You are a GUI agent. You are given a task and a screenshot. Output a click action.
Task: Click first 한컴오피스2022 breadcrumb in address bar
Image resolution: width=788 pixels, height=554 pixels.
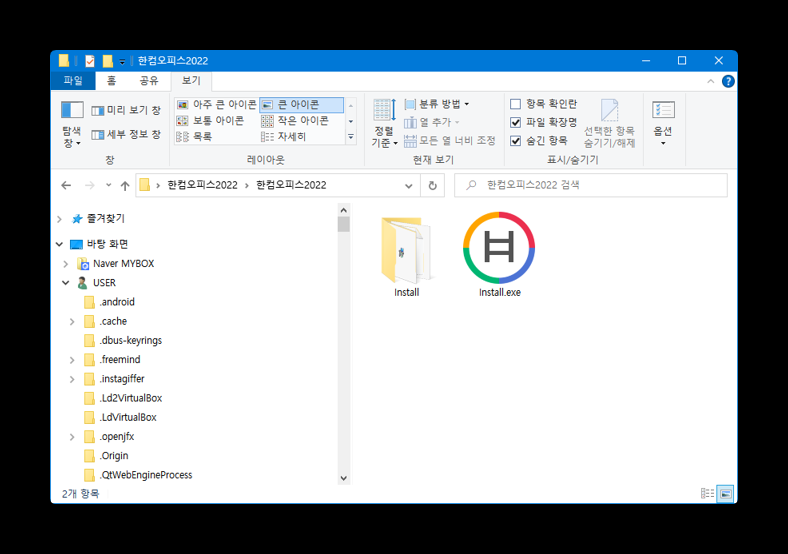(x=202, y=185)
